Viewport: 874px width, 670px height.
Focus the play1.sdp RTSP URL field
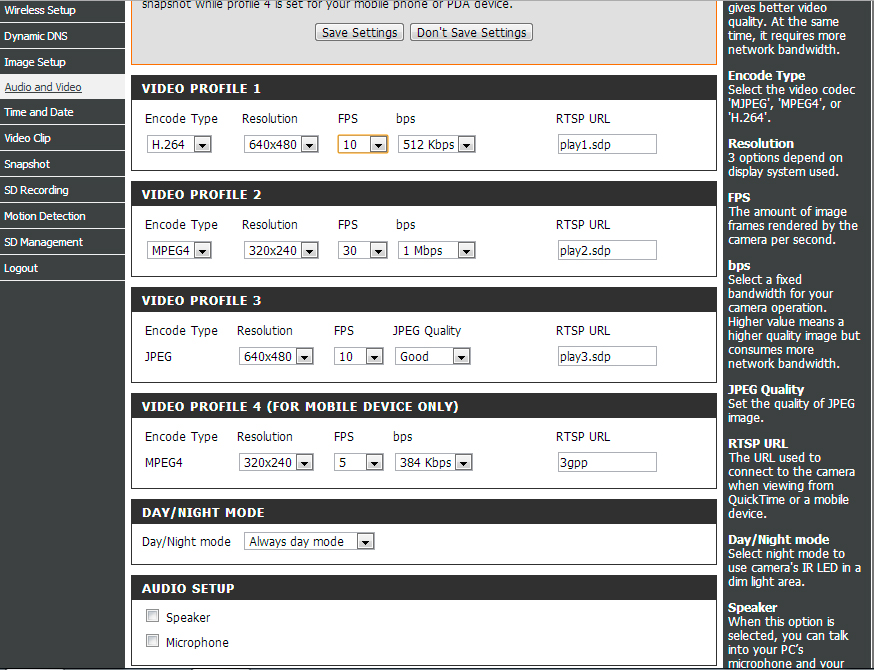pyautogui.click(x=607, y=144)
